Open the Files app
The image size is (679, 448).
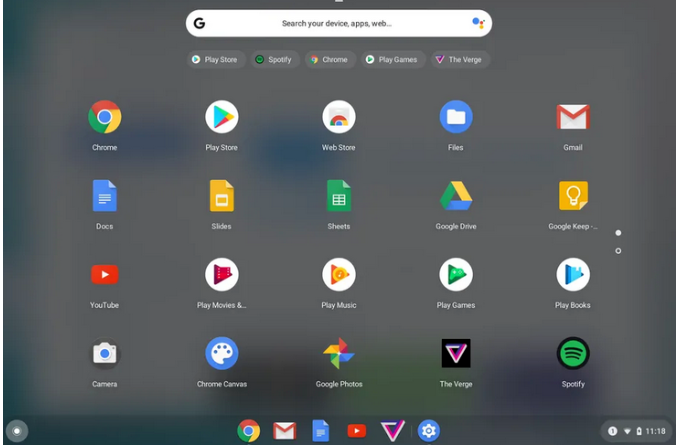click(456, 117)
